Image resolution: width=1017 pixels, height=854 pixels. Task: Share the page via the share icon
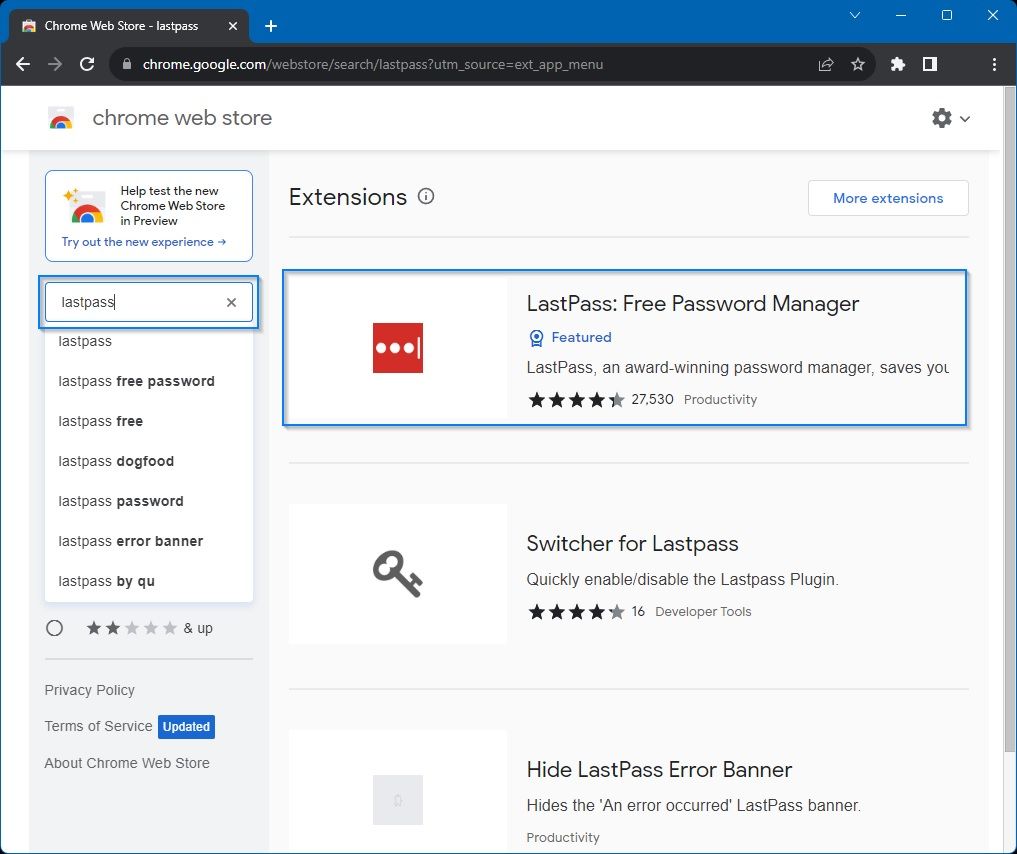tap(826, 64)
